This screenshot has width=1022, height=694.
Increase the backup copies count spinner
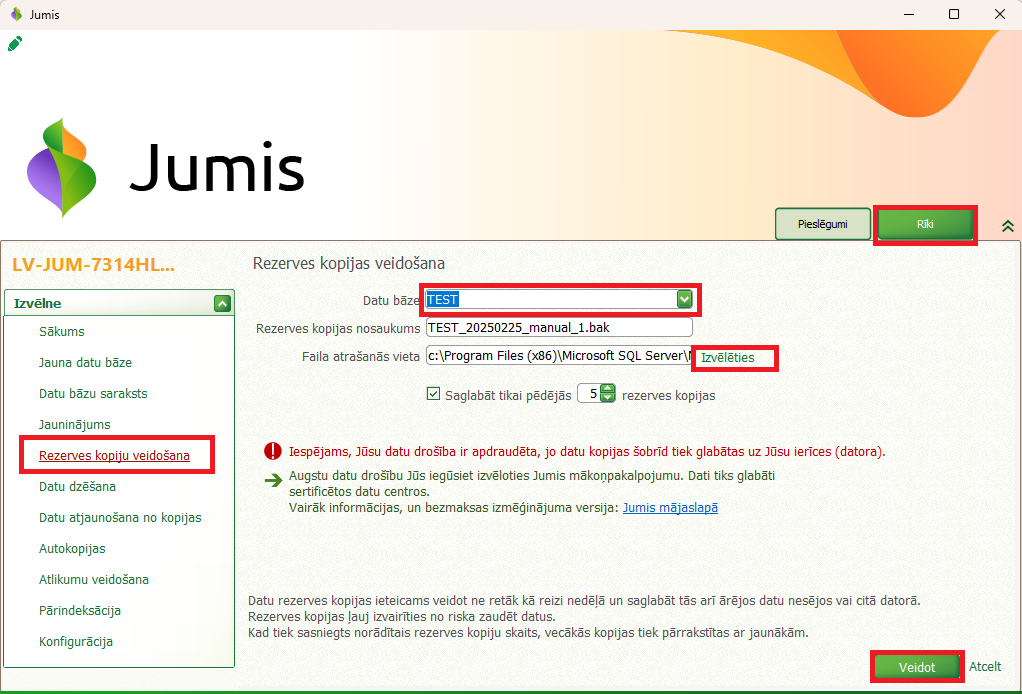click(607, 389)
